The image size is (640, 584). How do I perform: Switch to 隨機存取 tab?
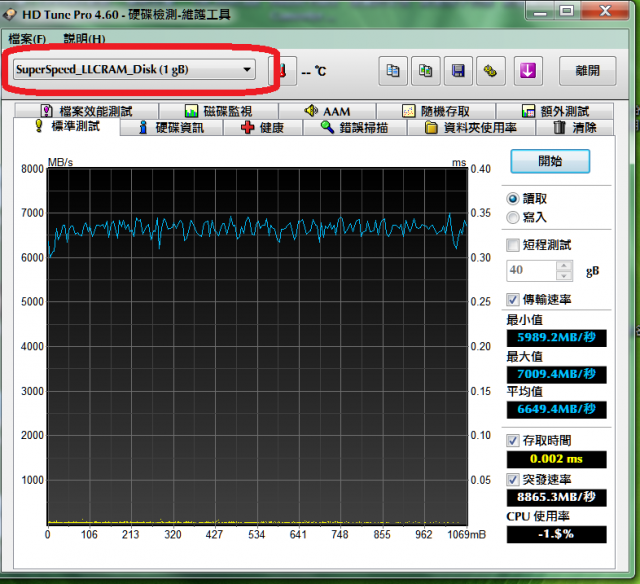pos(436,111)
